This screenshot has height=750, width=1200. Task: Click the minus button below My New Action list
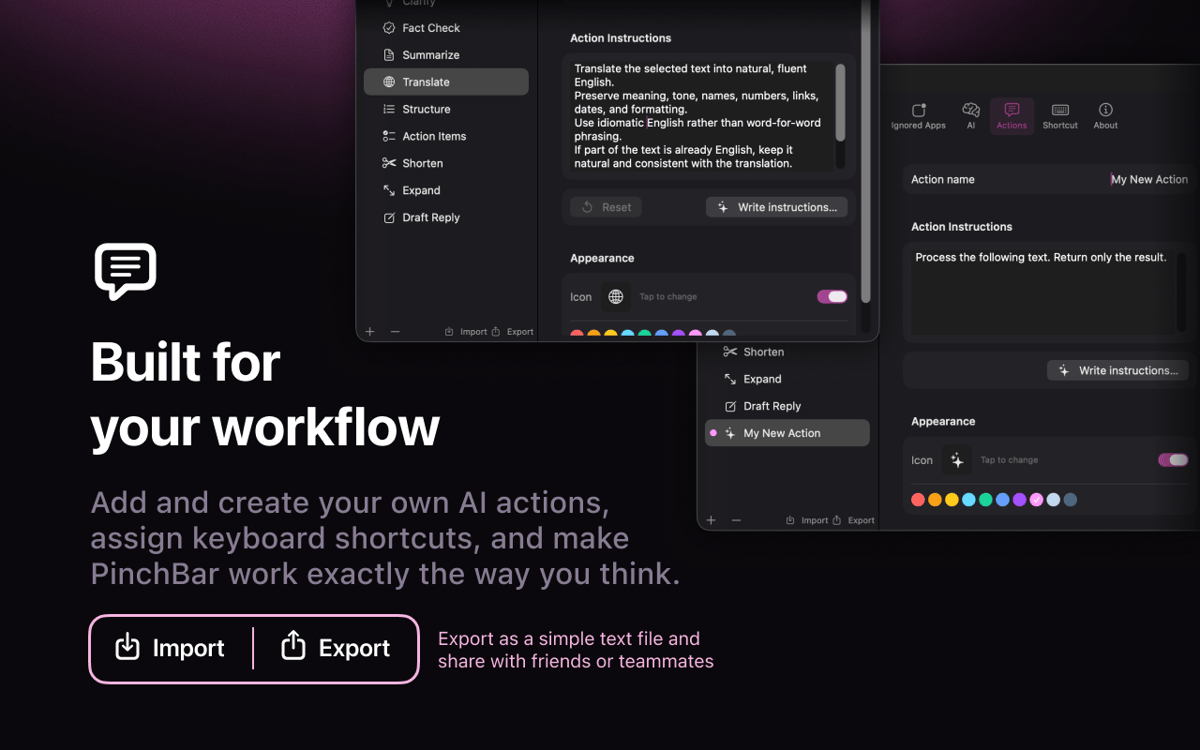pyautogui.click(x=736, y=520)
